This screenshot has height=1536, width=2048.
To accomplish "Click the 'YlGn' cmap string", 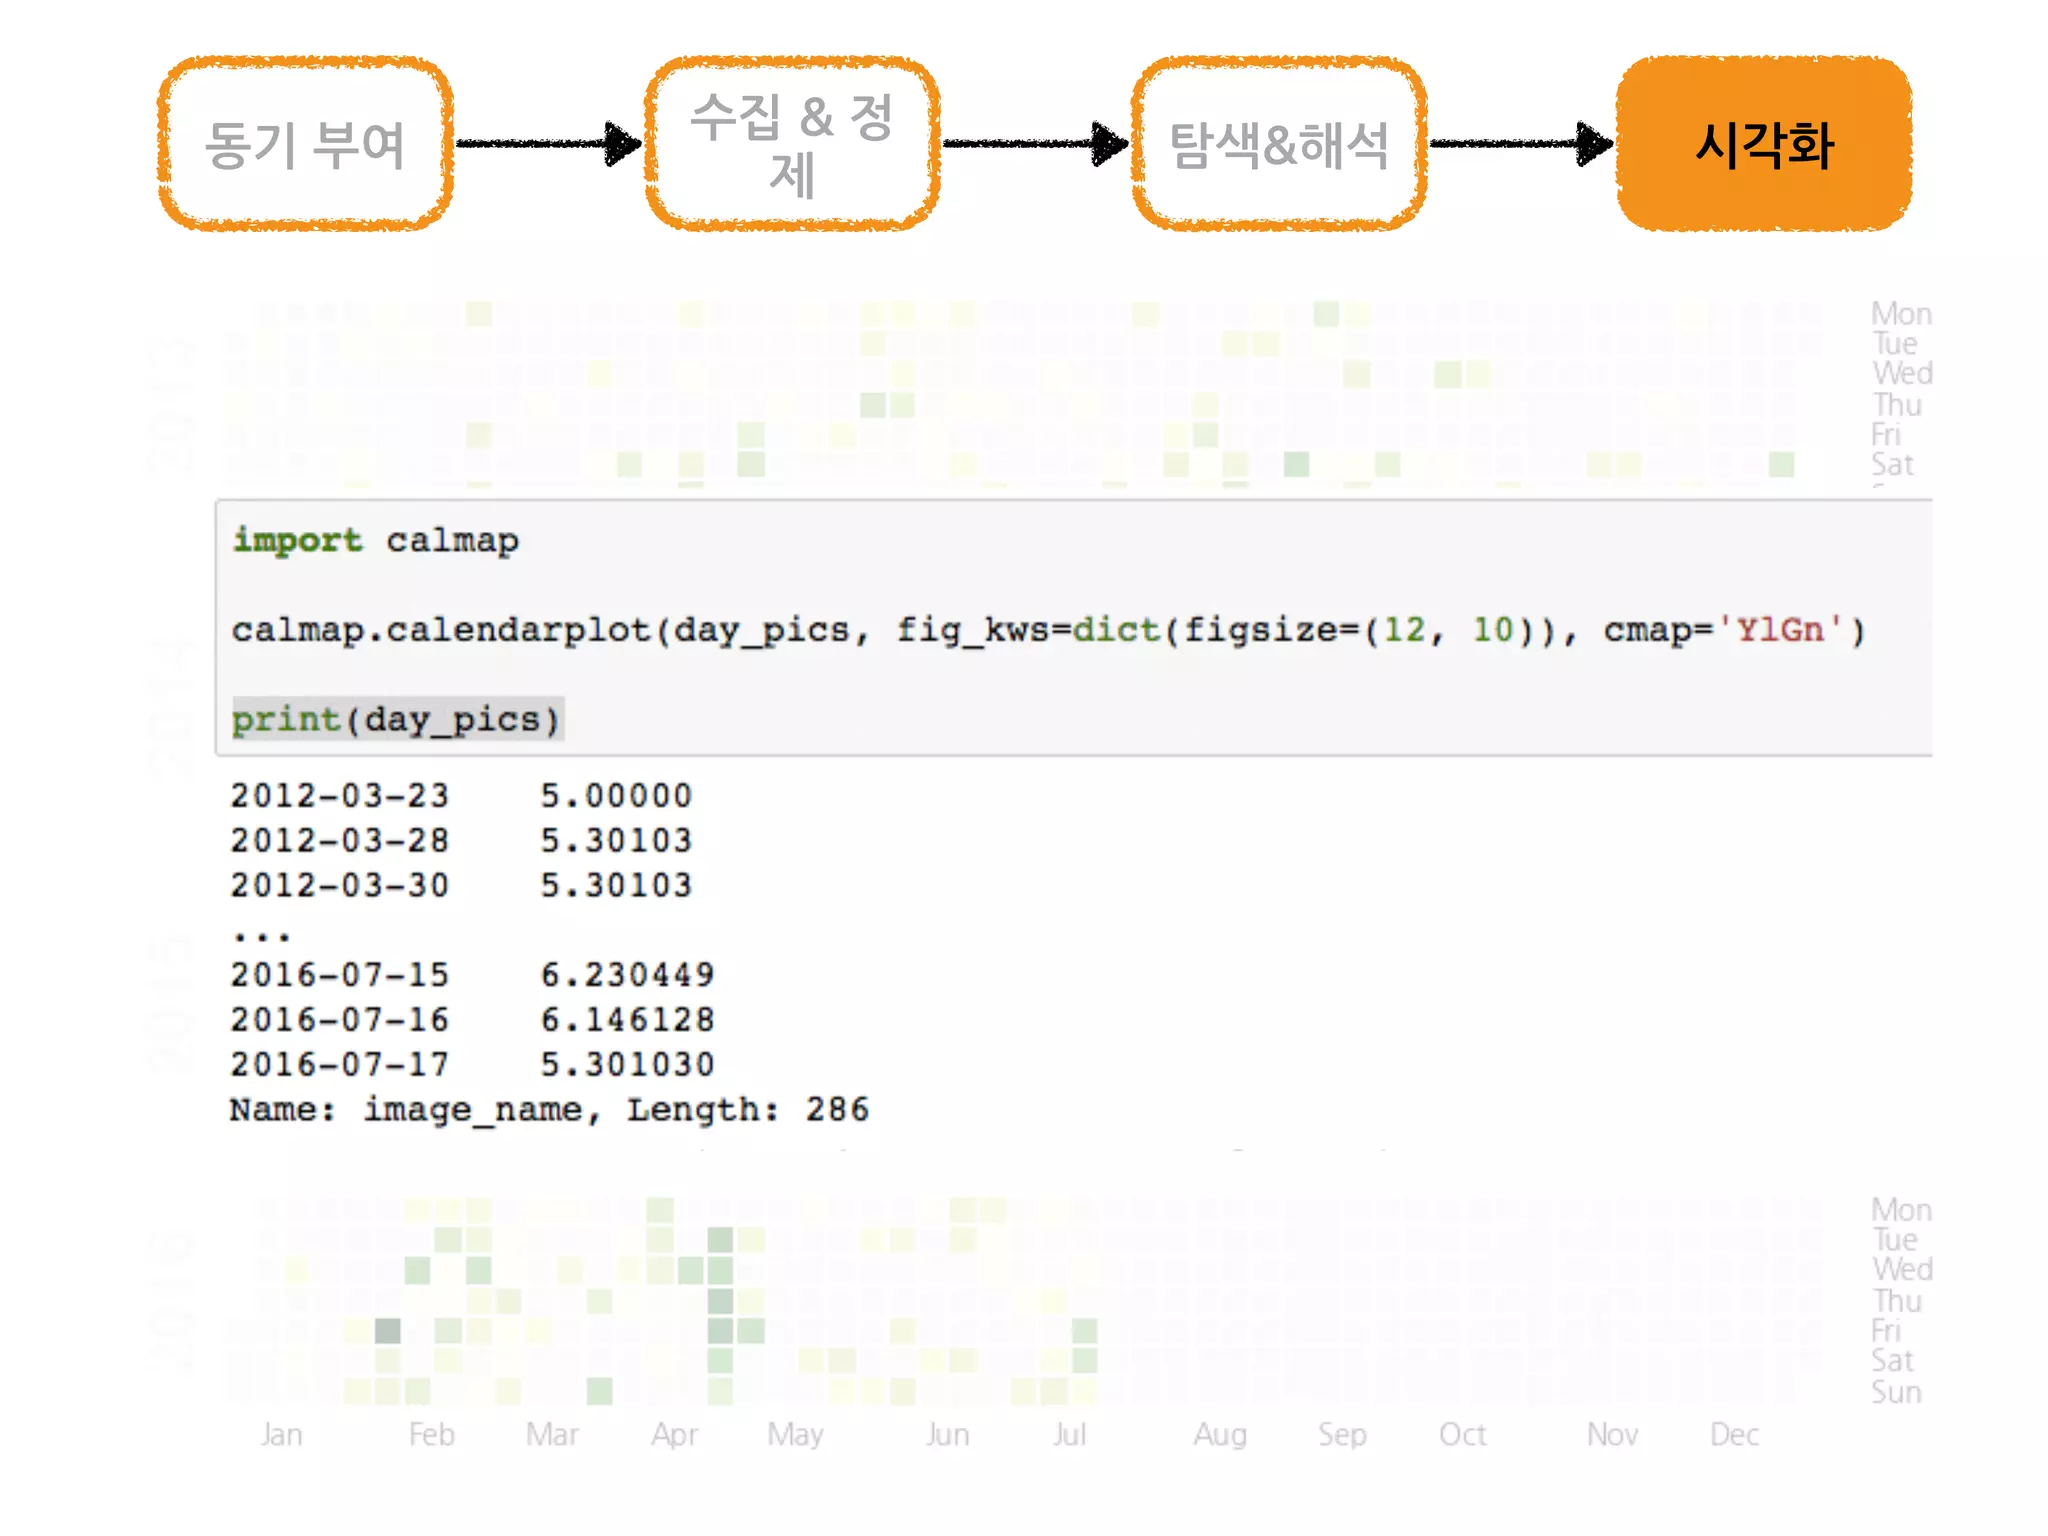I will (x=1779, y=630).
